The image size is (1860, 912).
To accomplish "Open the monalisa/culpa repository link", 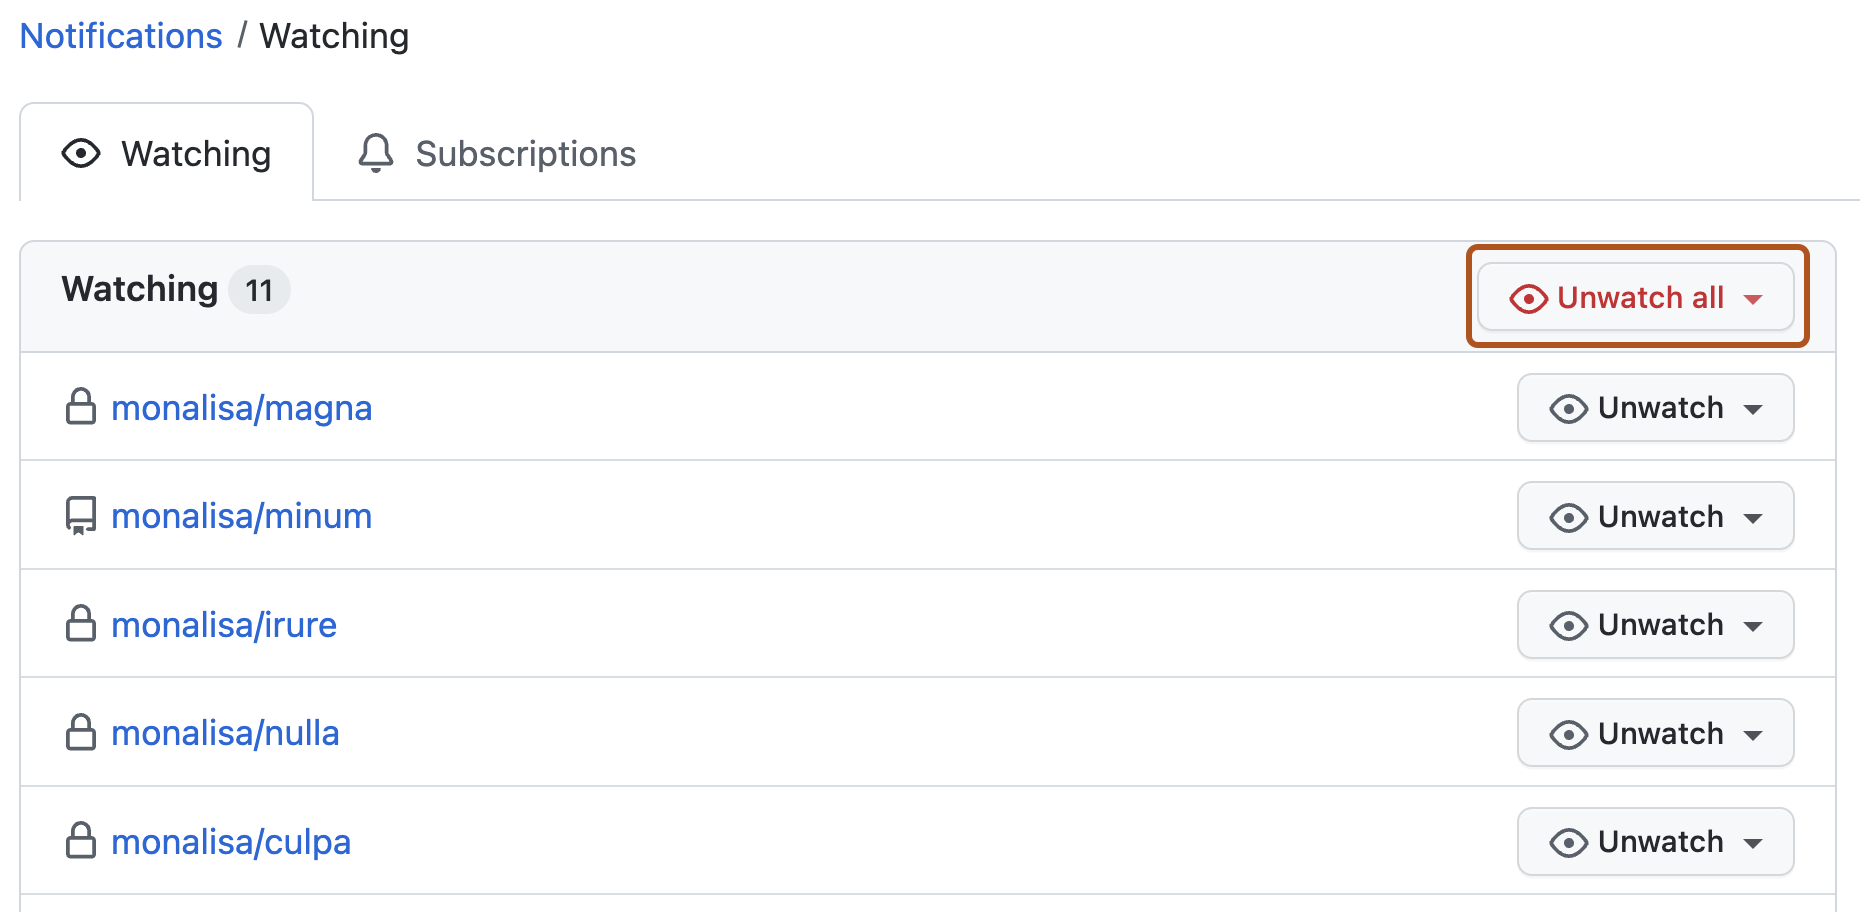I will 231,842.
